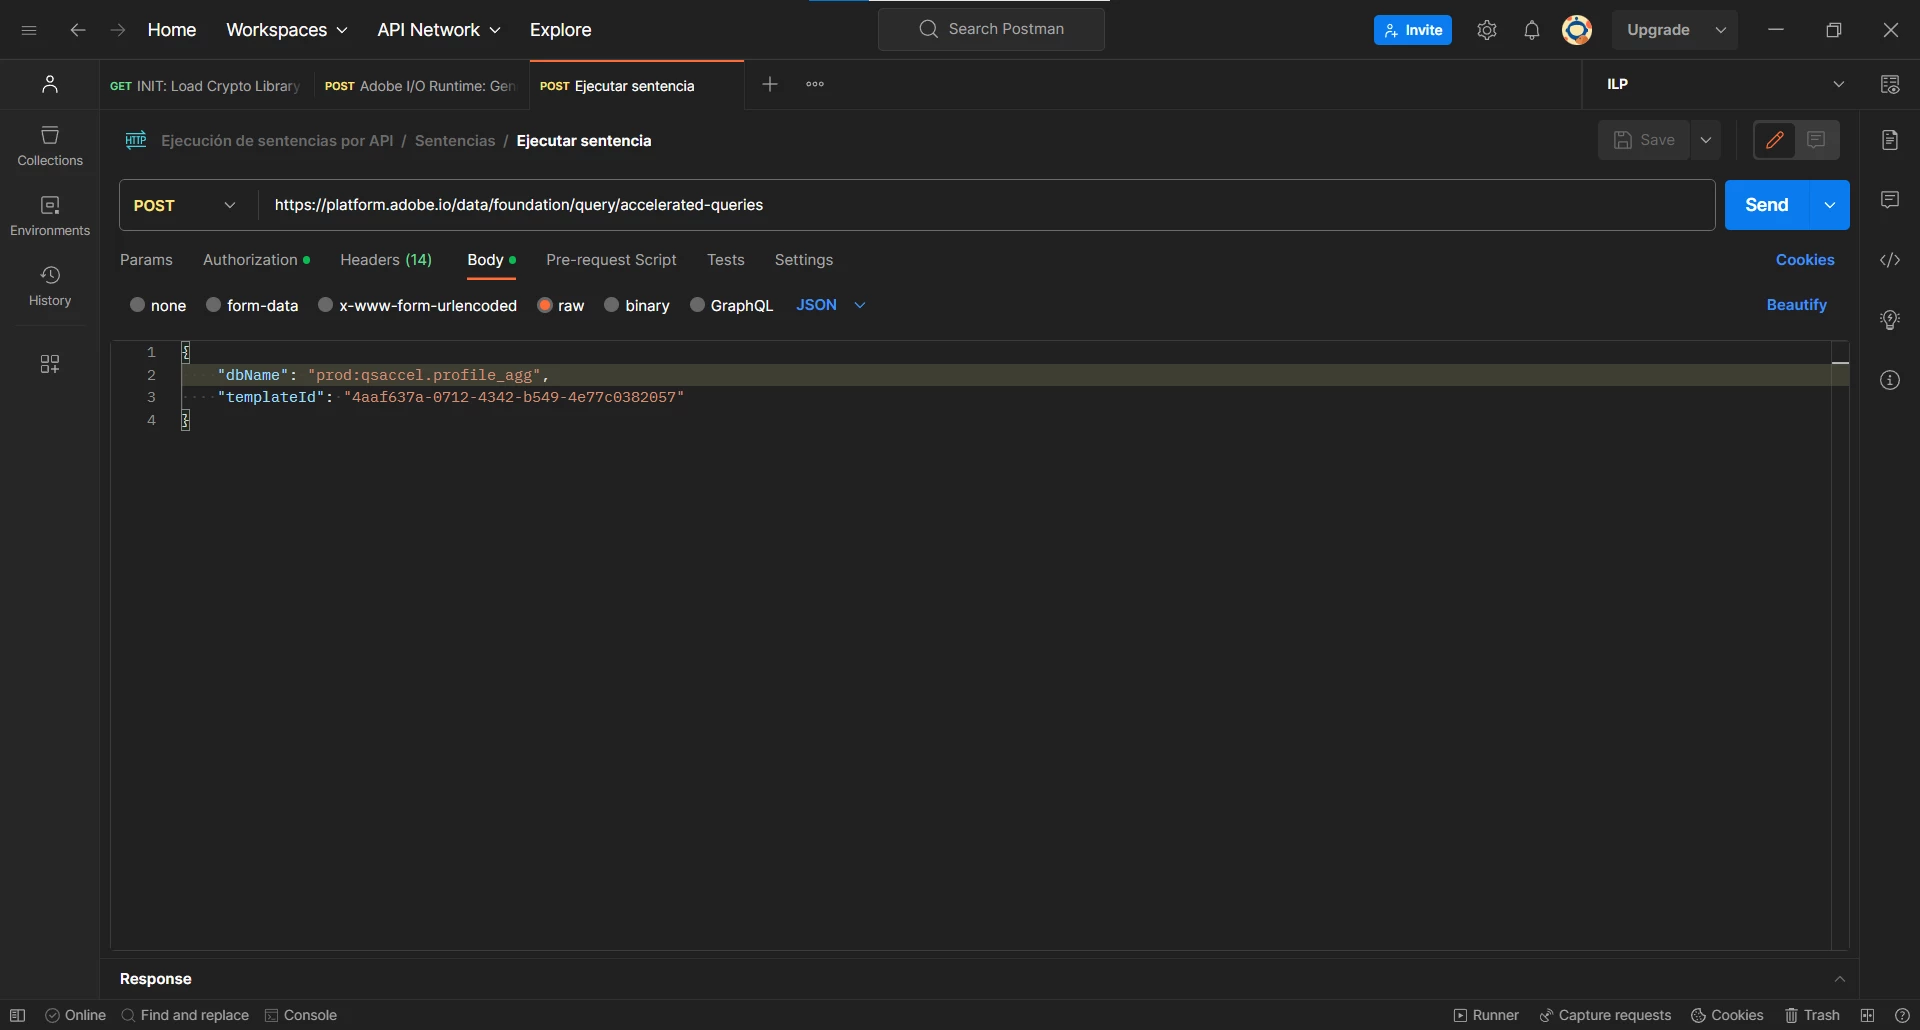Go to Home

172,30
